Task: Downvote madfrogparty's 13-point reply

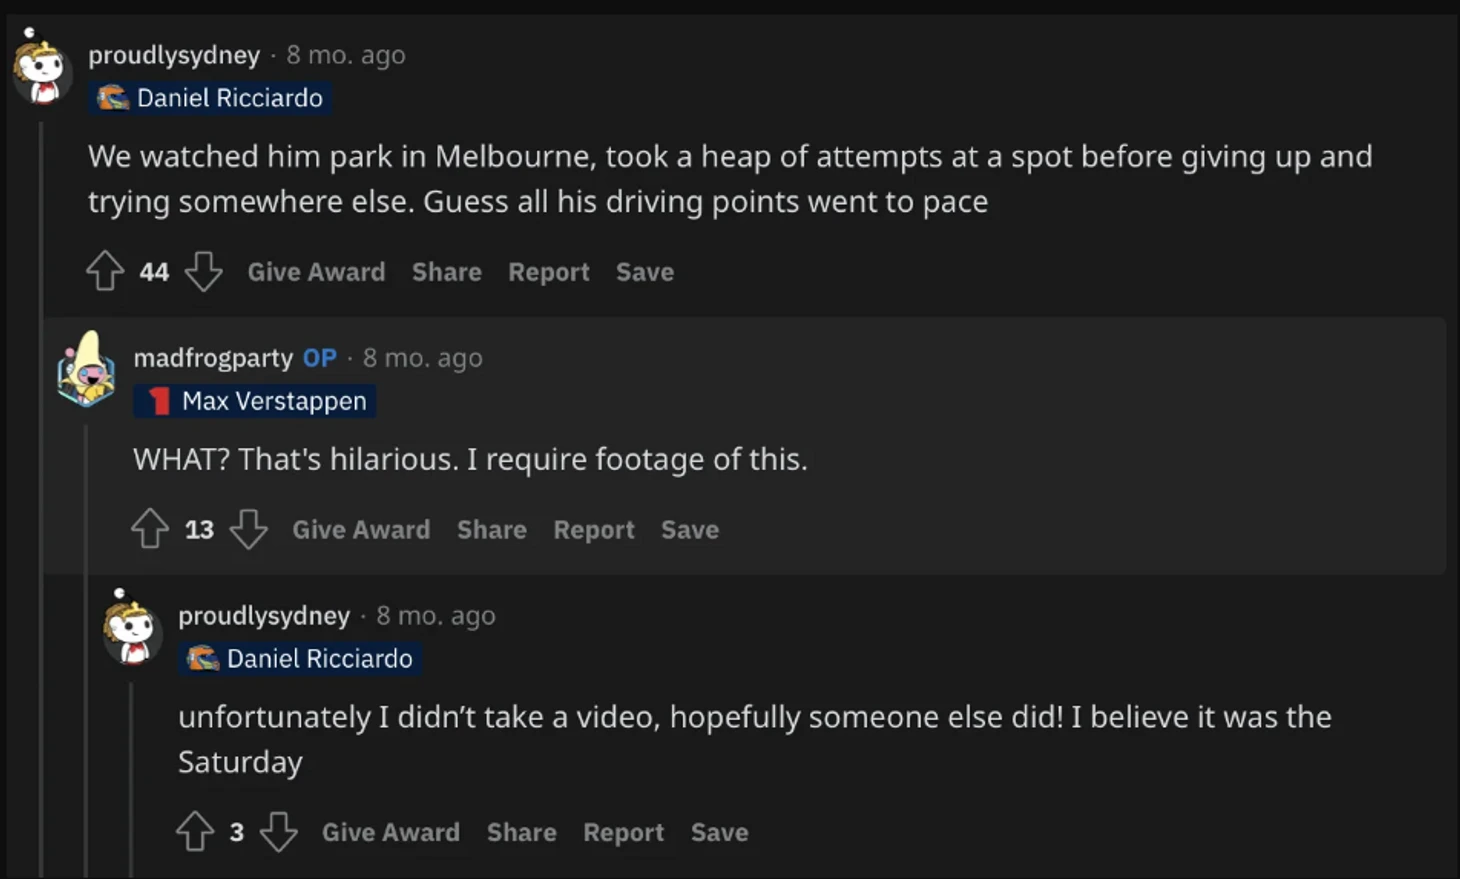Action: coord(248,529)
